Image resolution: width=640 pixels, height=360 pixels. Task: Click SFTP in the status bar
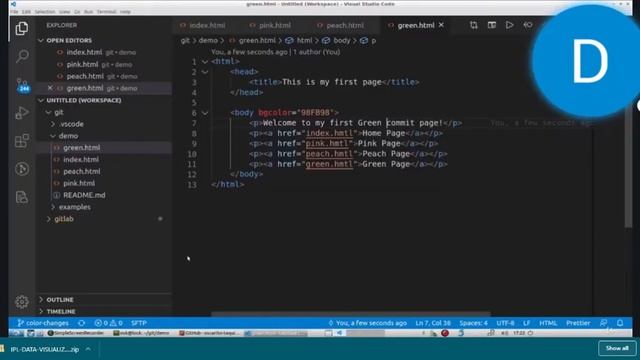click(139, 323)
